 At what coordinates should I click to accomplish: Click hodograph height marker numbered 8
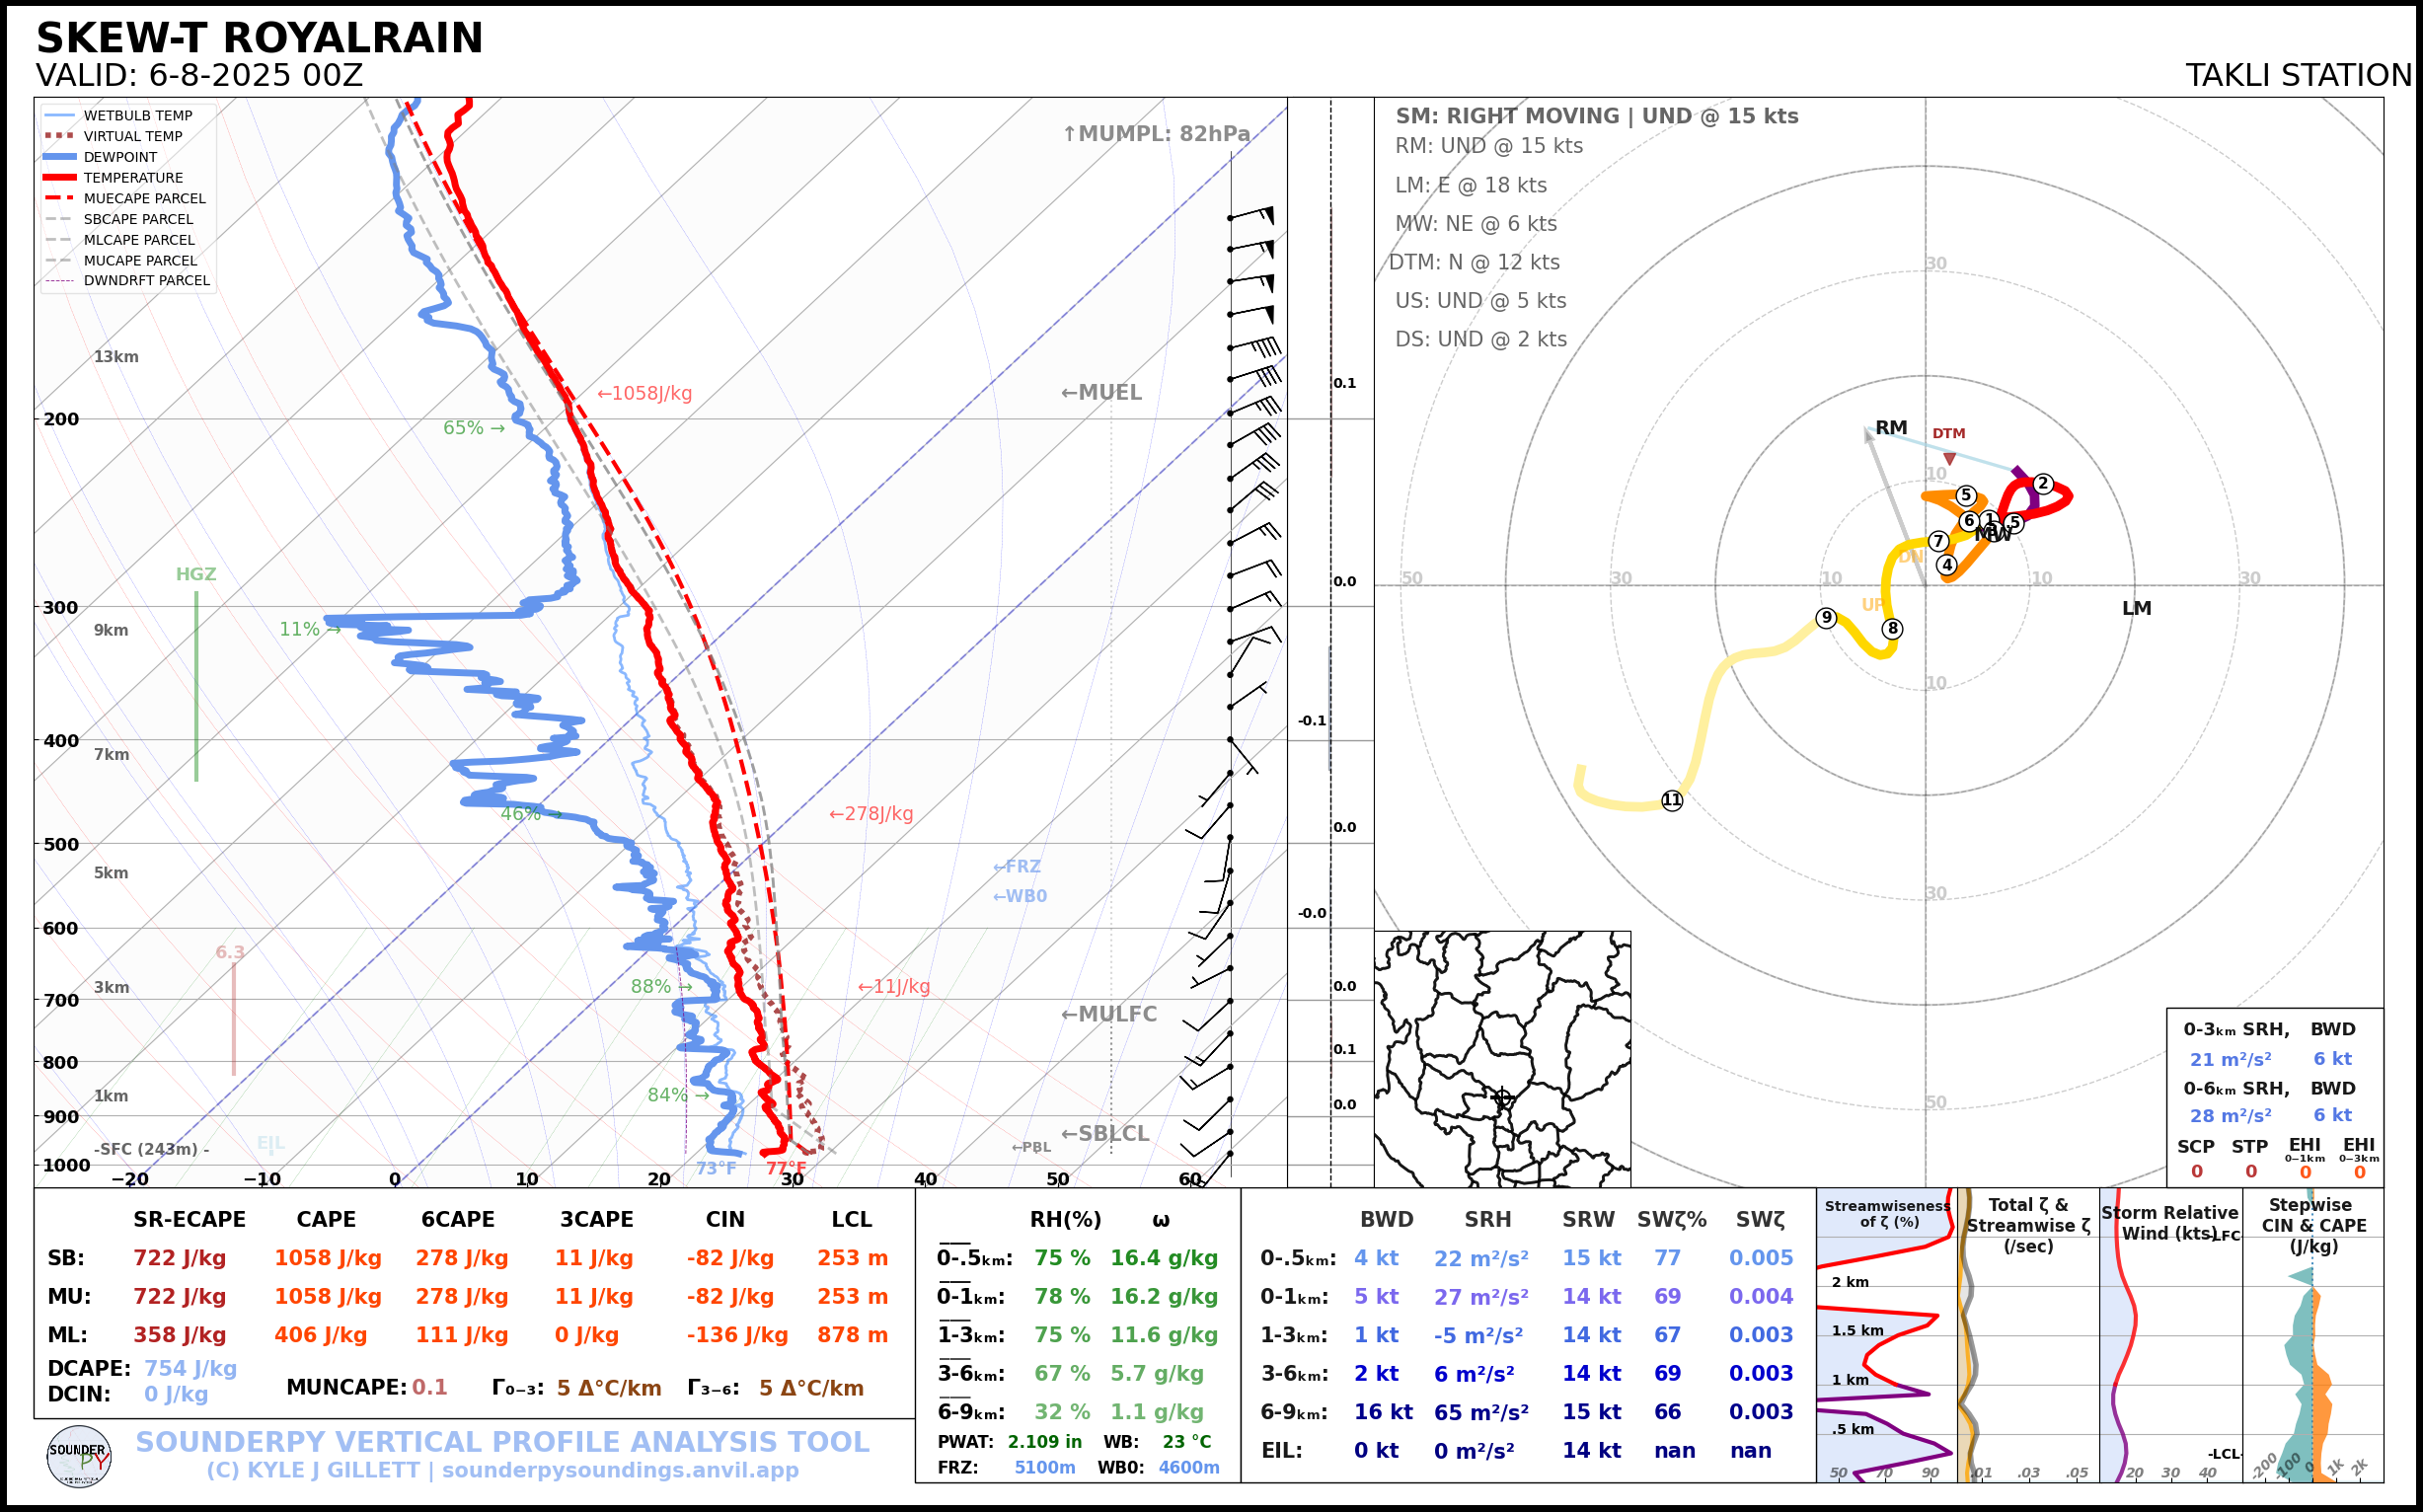pos(1892,628)
